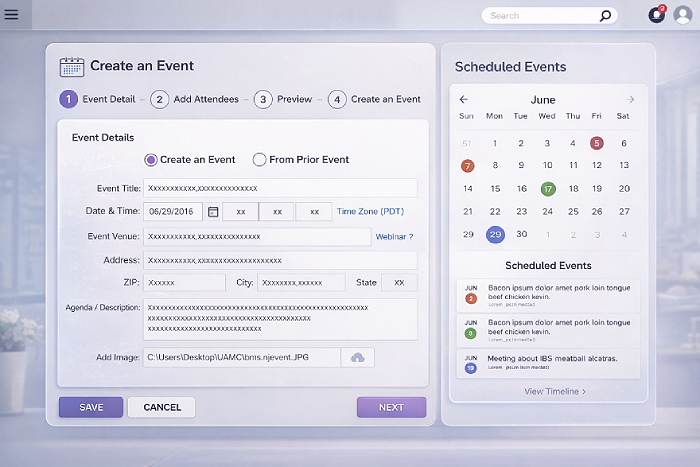Image resolution: width=700 pixels, height=467 pixels.
Task: Open the notifications bell
Action: tap(656, 15)
